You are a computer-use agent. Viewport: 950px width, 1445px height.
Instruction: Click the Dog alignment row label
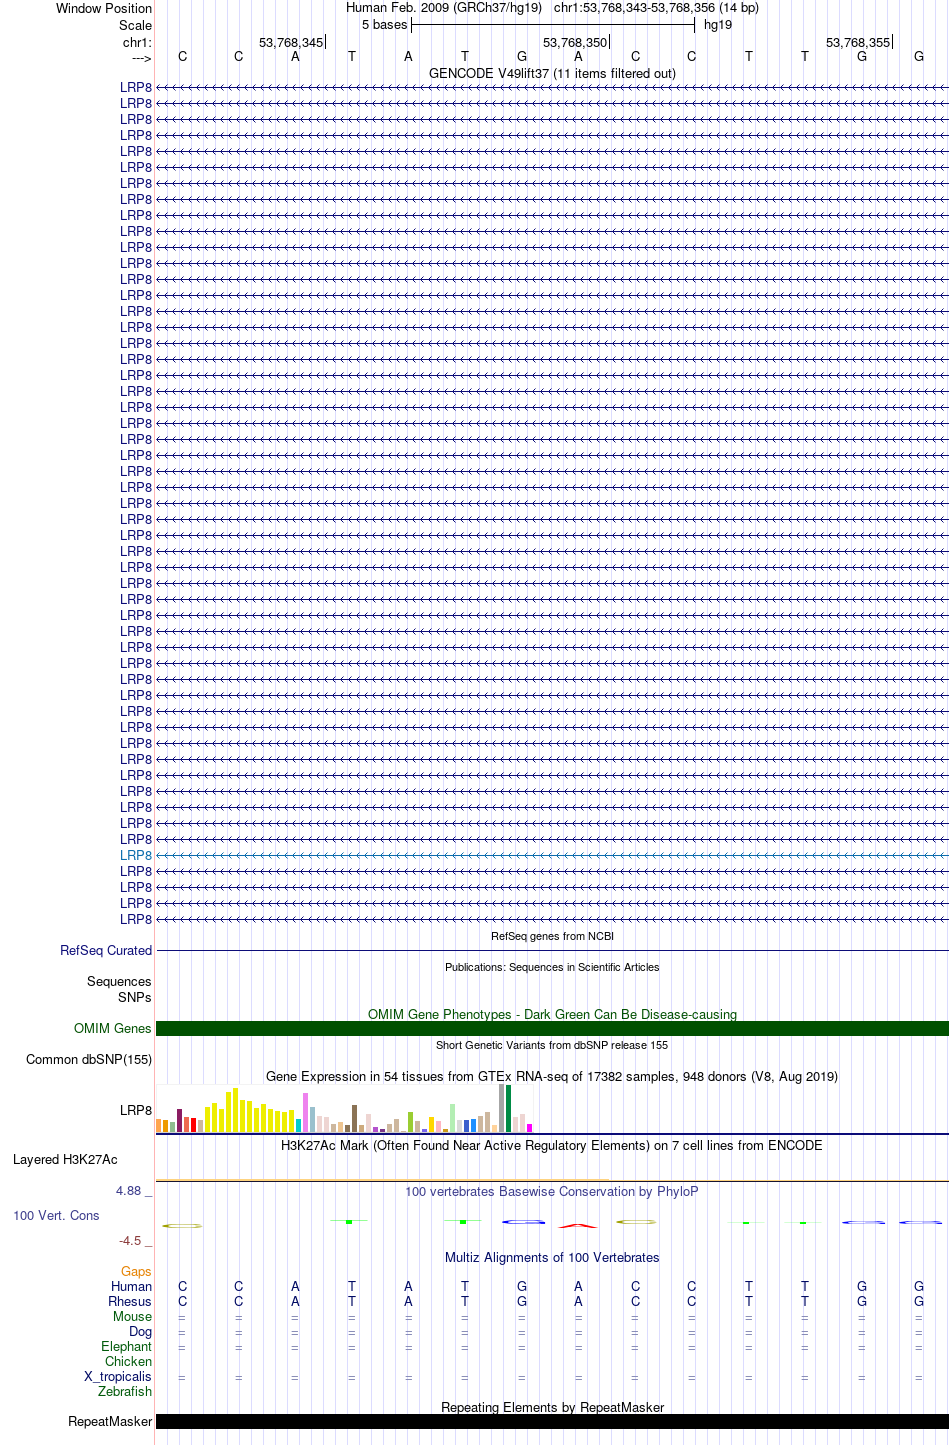tap(141, 1332)
